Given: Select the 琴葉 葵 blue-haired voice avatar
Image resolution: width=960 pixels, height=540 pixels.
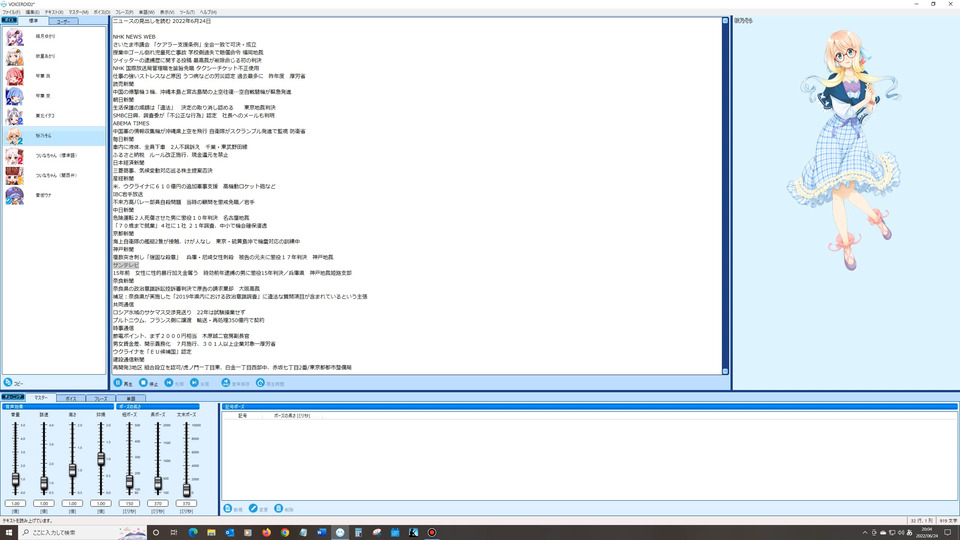Looking at the screenshot, I should tap(14, 96).
